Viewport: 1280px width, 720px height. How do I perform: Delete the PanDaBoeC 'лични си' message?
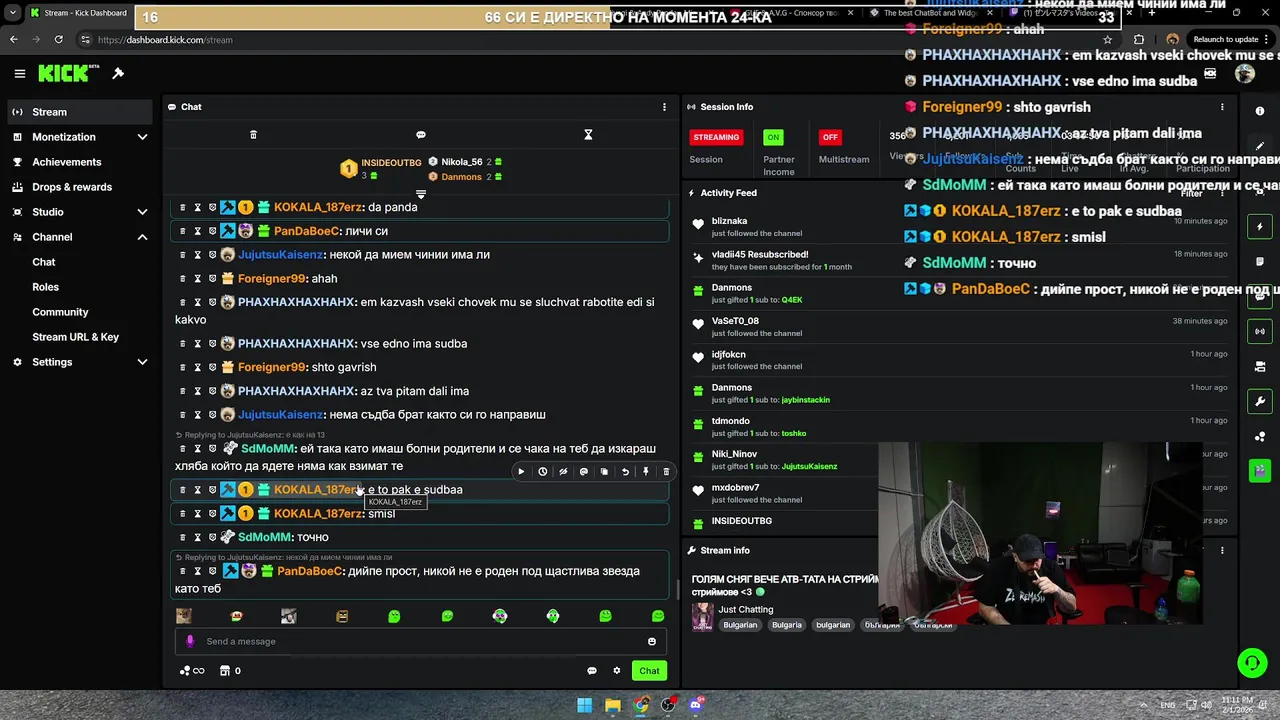[x=182, y=231]
